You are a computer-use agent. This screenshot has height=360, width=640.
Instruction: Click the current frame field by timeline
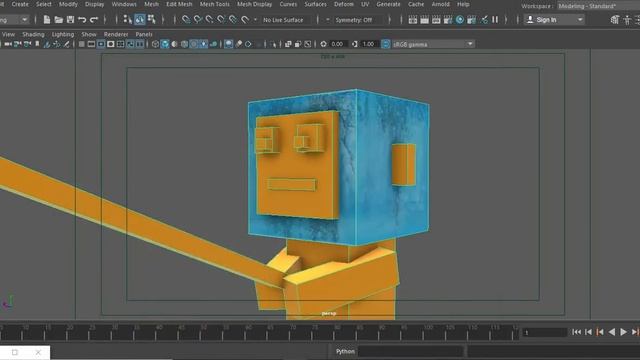click(x=544, y=333)
